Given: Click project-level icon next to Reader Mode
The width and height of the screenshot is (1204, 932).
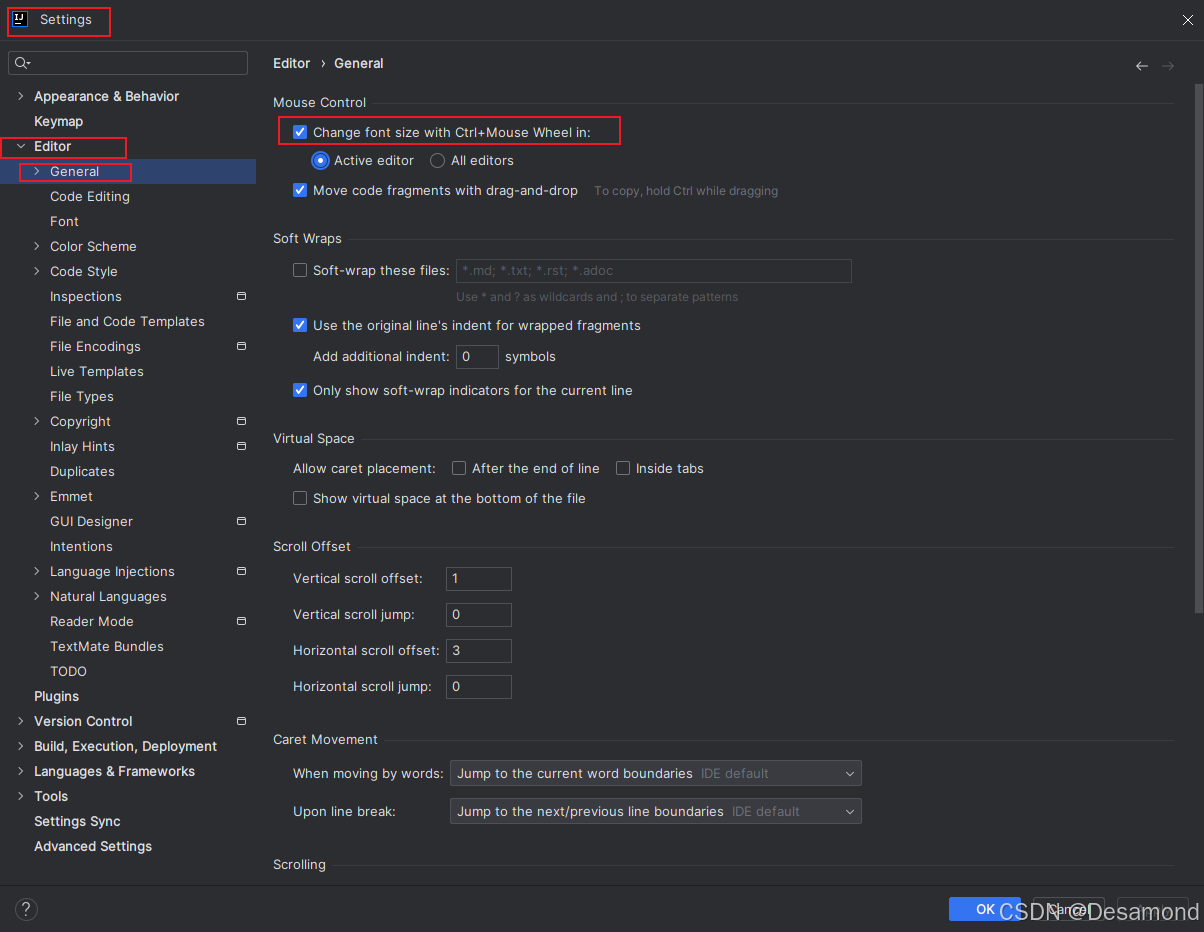Looking at the screenshot, I should (x=241, y=621).
